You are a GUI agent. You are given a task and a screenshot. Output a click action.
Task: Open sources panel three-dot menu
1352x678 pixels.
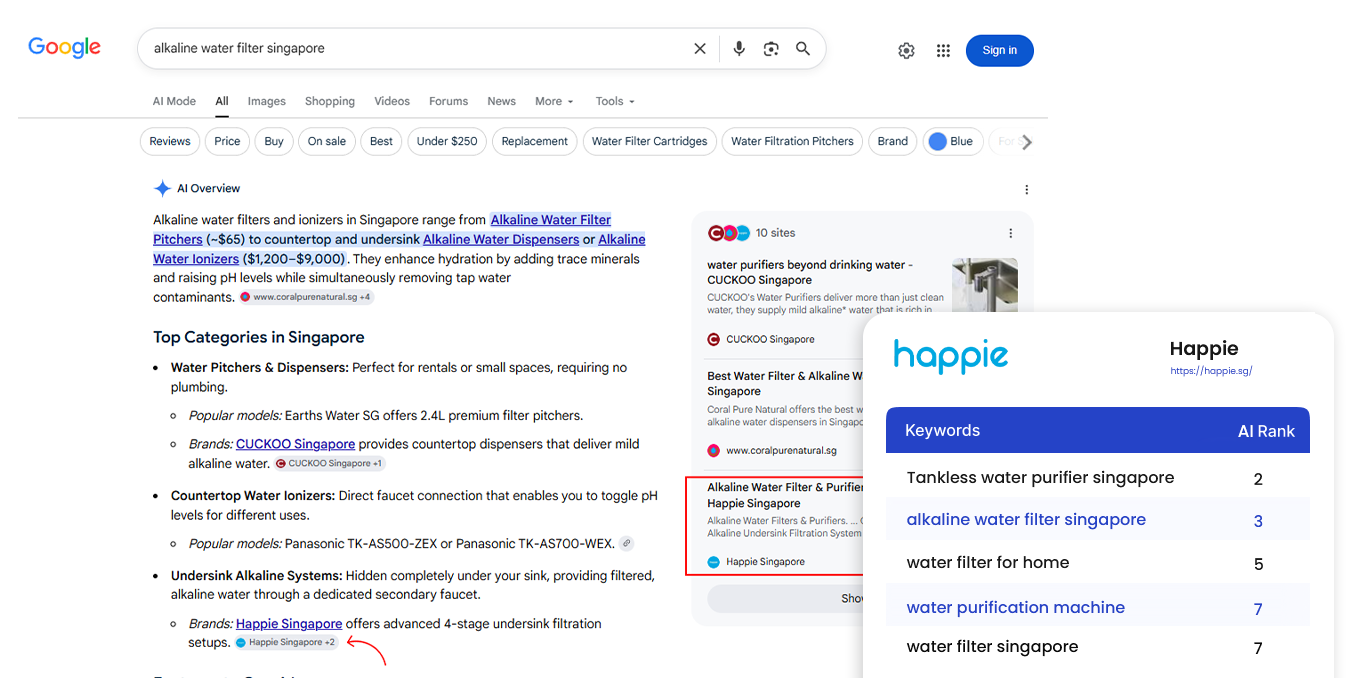1010,233
